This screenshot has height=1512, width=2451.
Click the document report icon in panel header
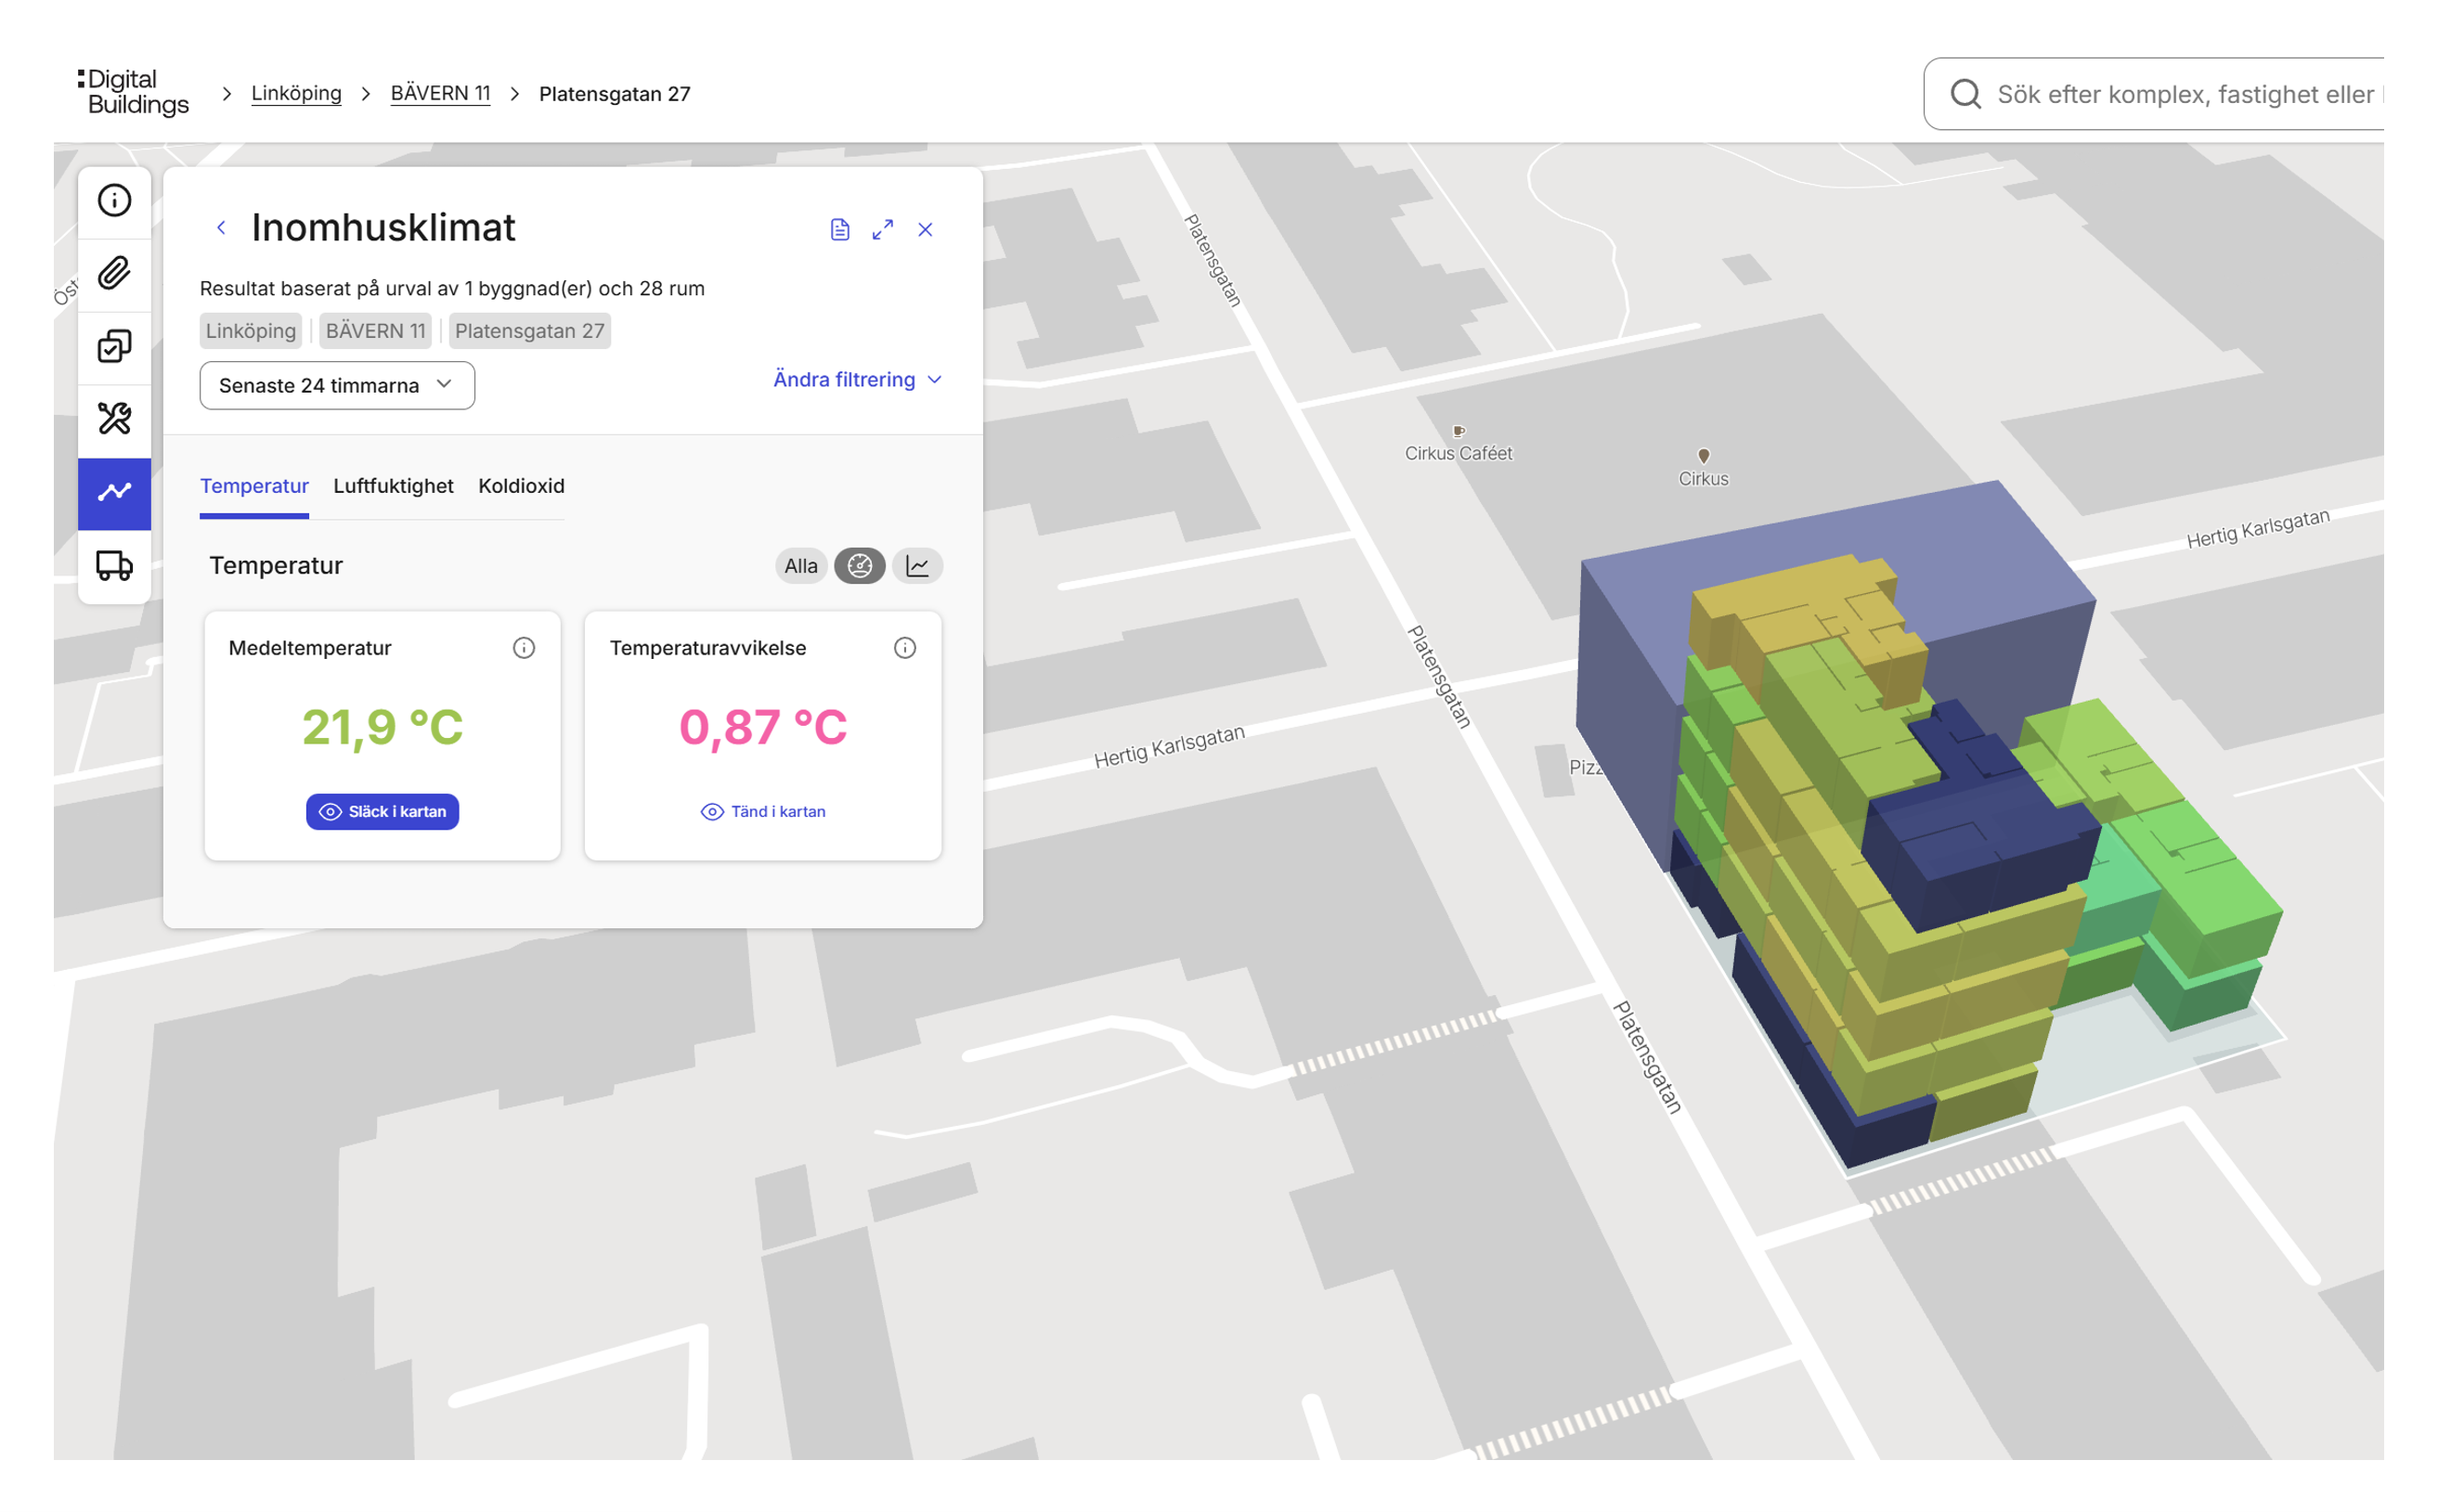[x=840, y=230]
